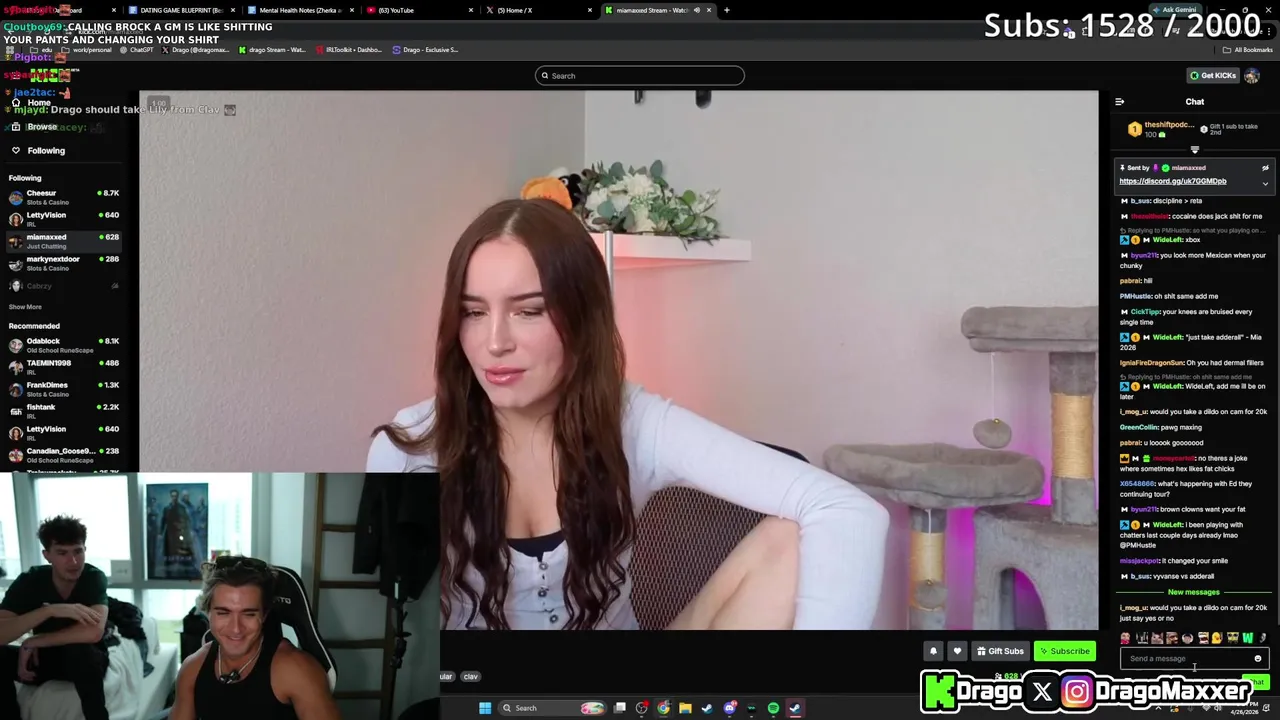
Task: Click the clav stream tag
Action: tap(470, 677)
